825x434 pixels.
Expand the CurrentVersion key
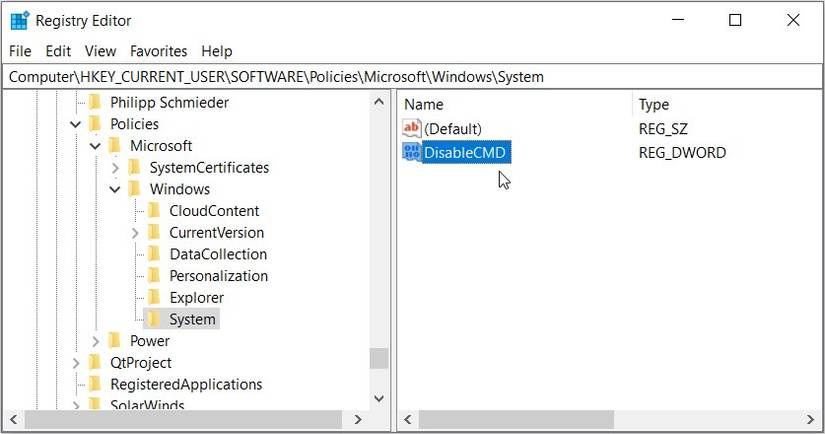(x=135, y=233)
